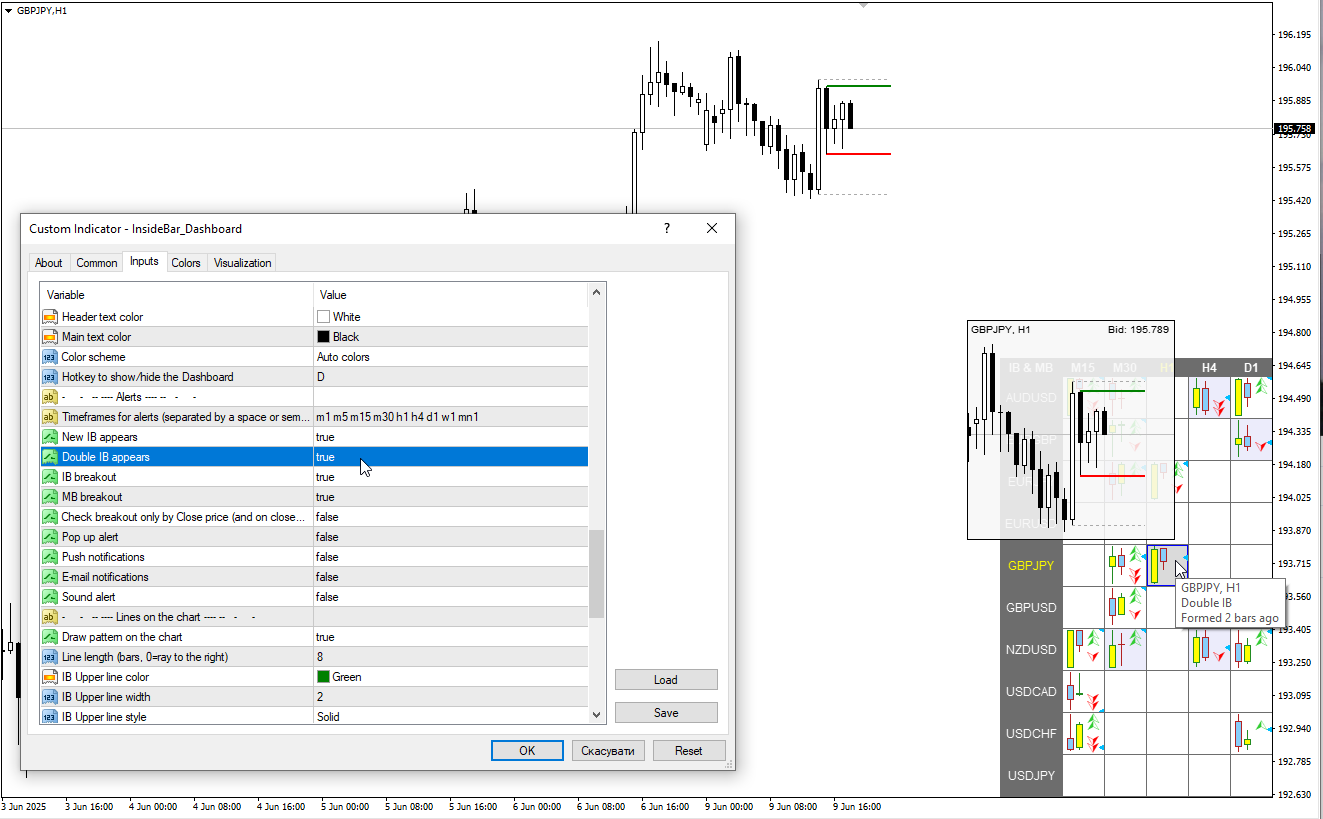
Task: Click the Скасувати cancel button
Action: 608,750
